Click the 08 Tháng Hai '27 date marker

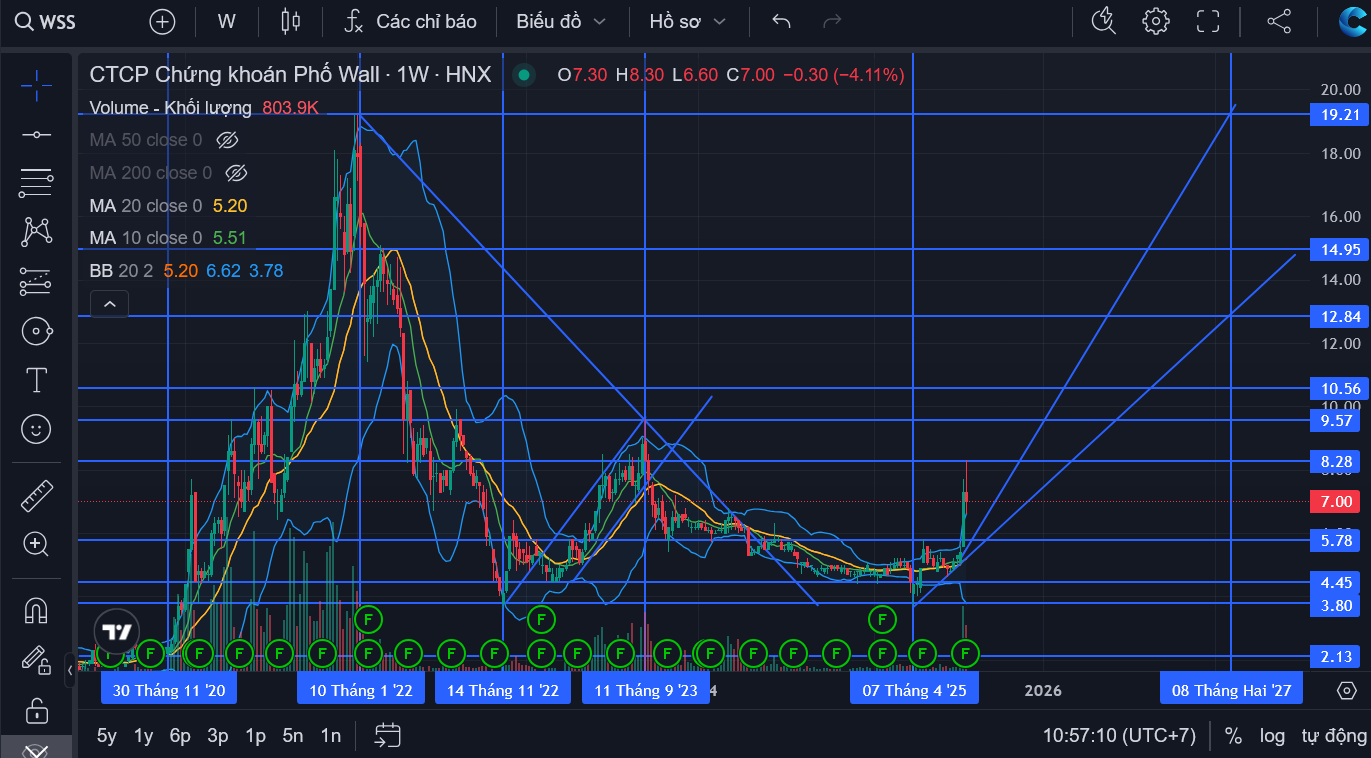pos(1231,690)
